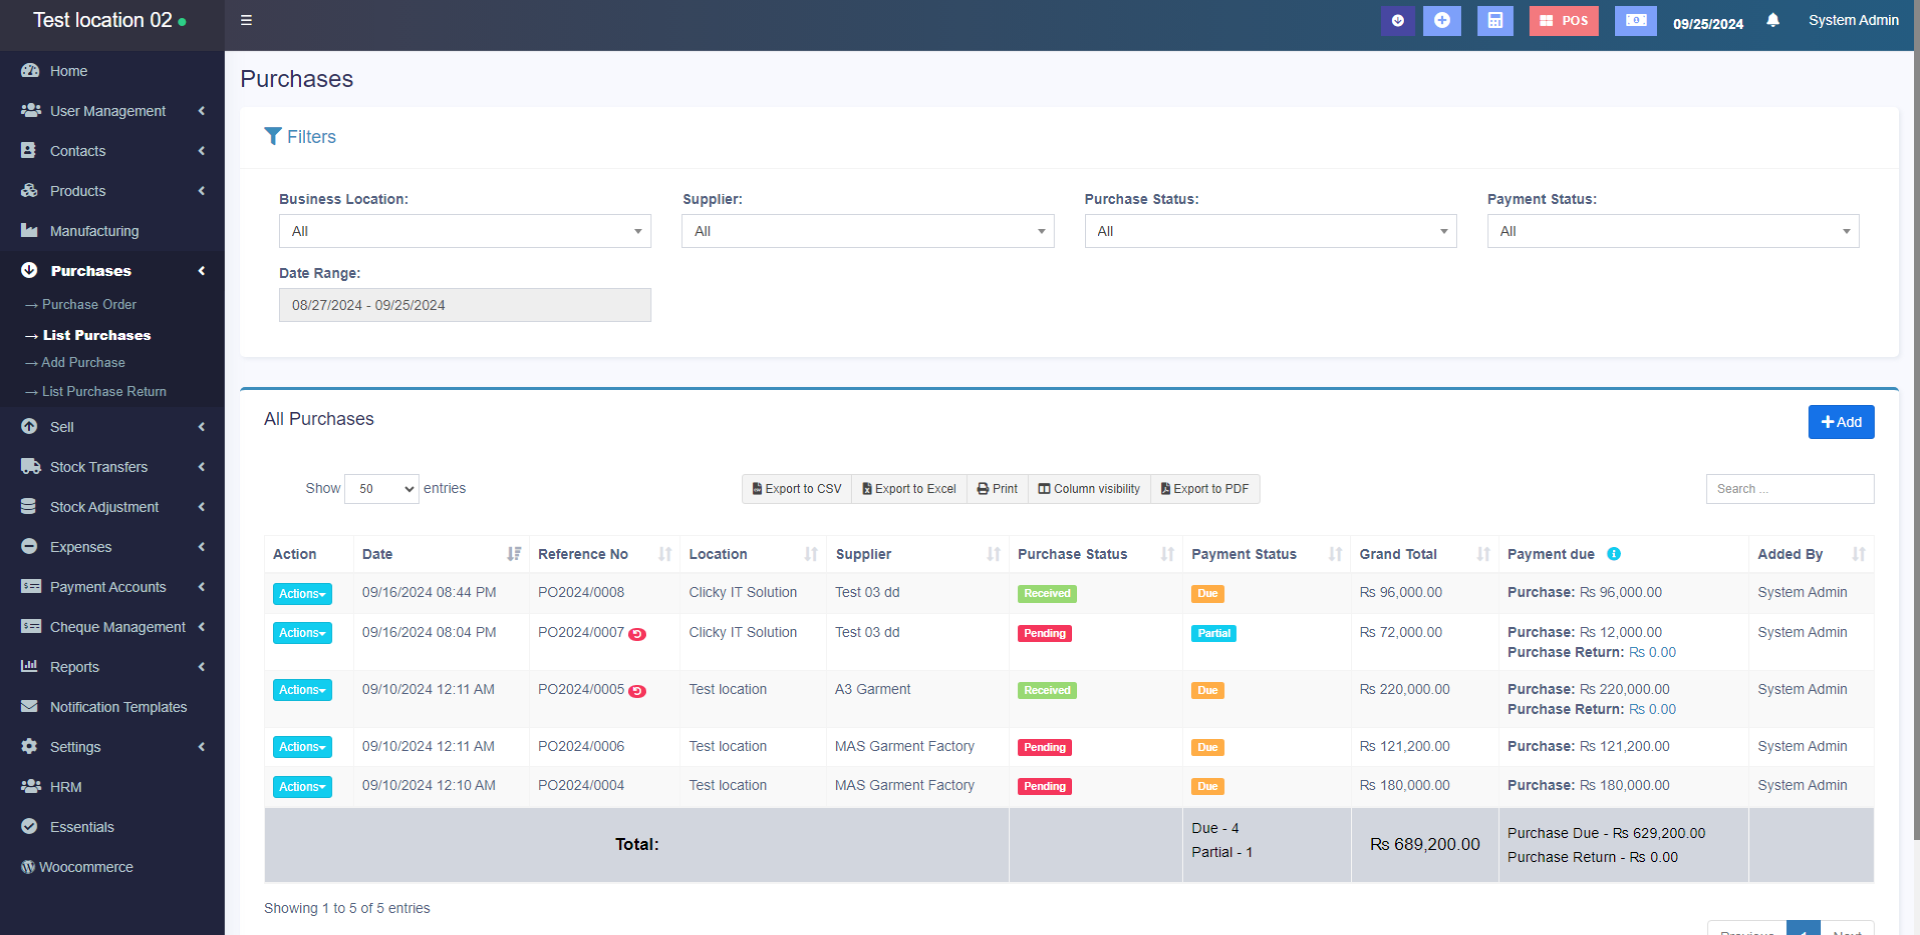1920x935 pixels.
Task: Click the blue Add button
Action: 1840,422
